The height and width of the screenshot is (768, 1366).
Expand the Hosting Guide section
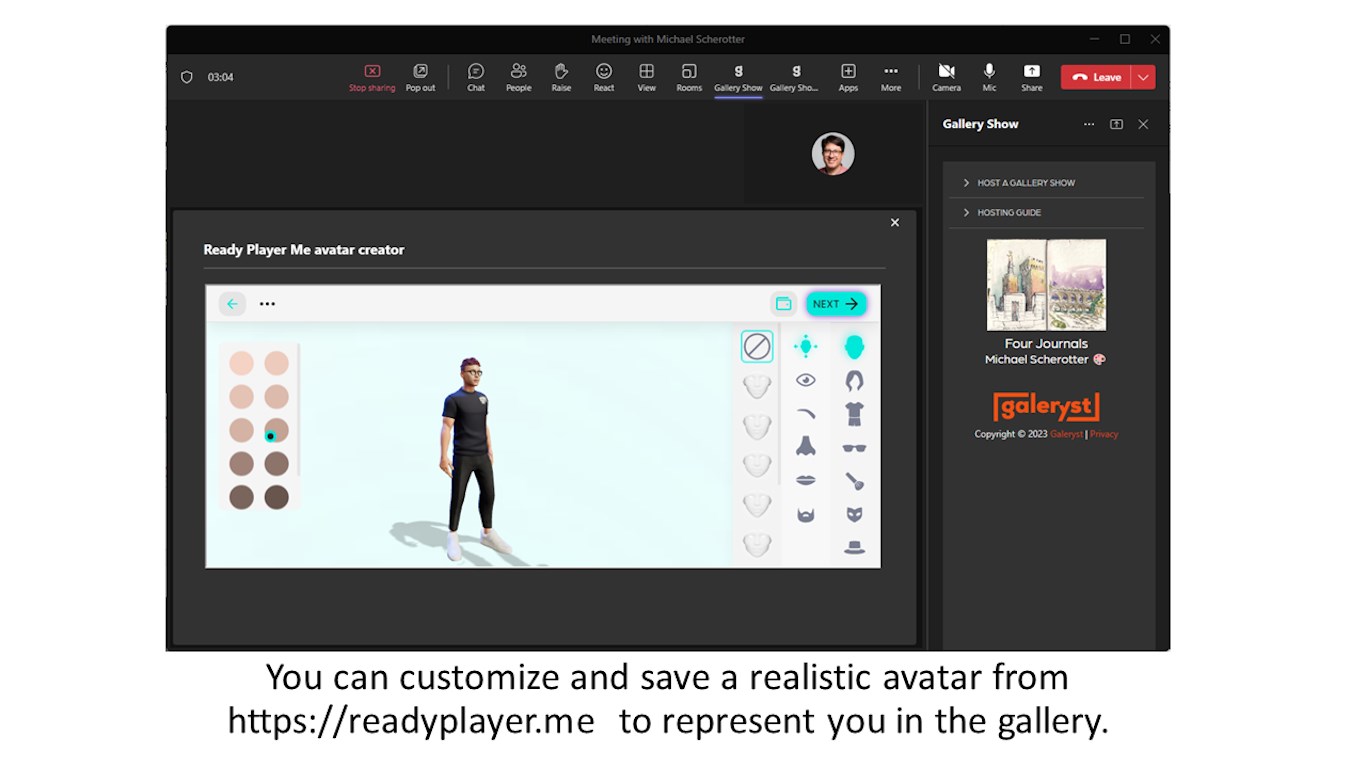[x=1009, y=213]
